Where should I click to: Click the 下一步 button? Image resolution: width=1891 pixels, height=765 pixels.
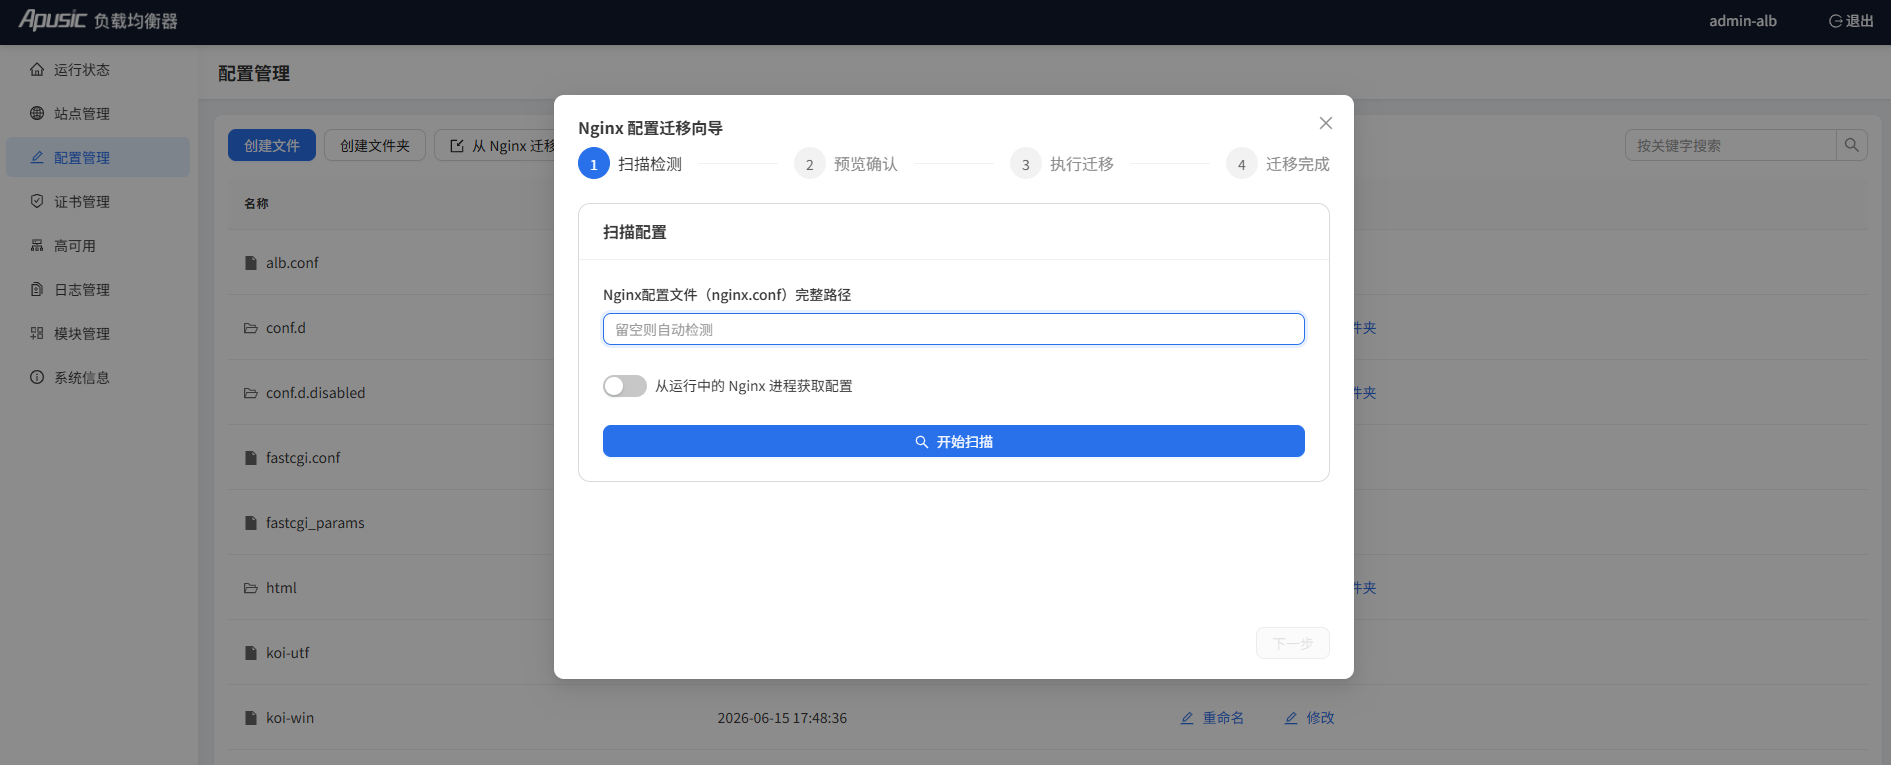click(x=1293, y=643)
